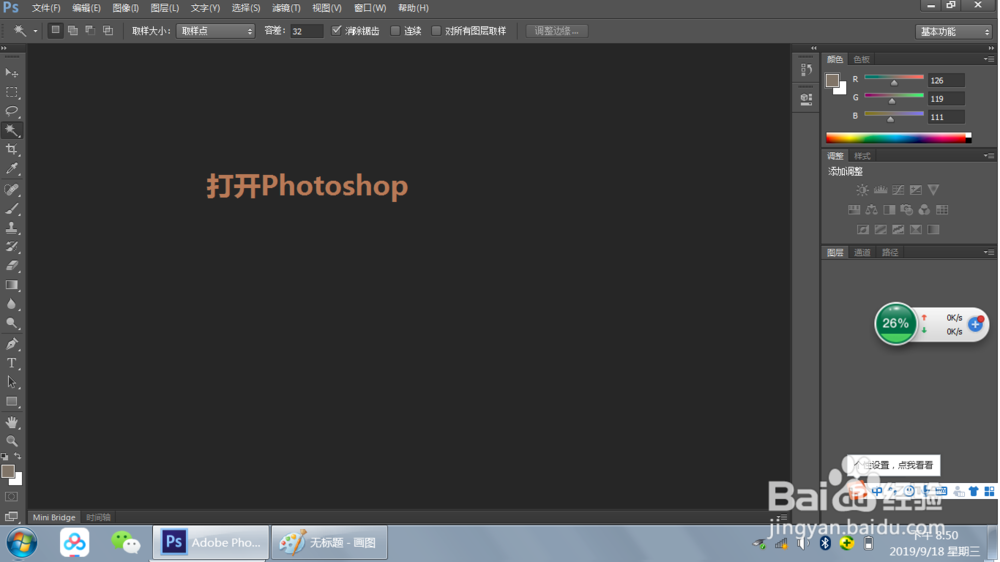This screenshot has width=1000, height=562.
Task: Open the Filter menu
Action: (286, 8)
